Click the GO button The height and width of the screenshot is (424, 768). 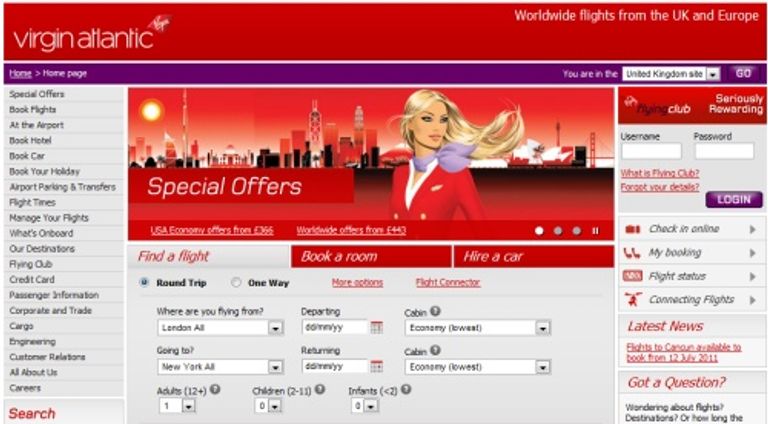743,73
